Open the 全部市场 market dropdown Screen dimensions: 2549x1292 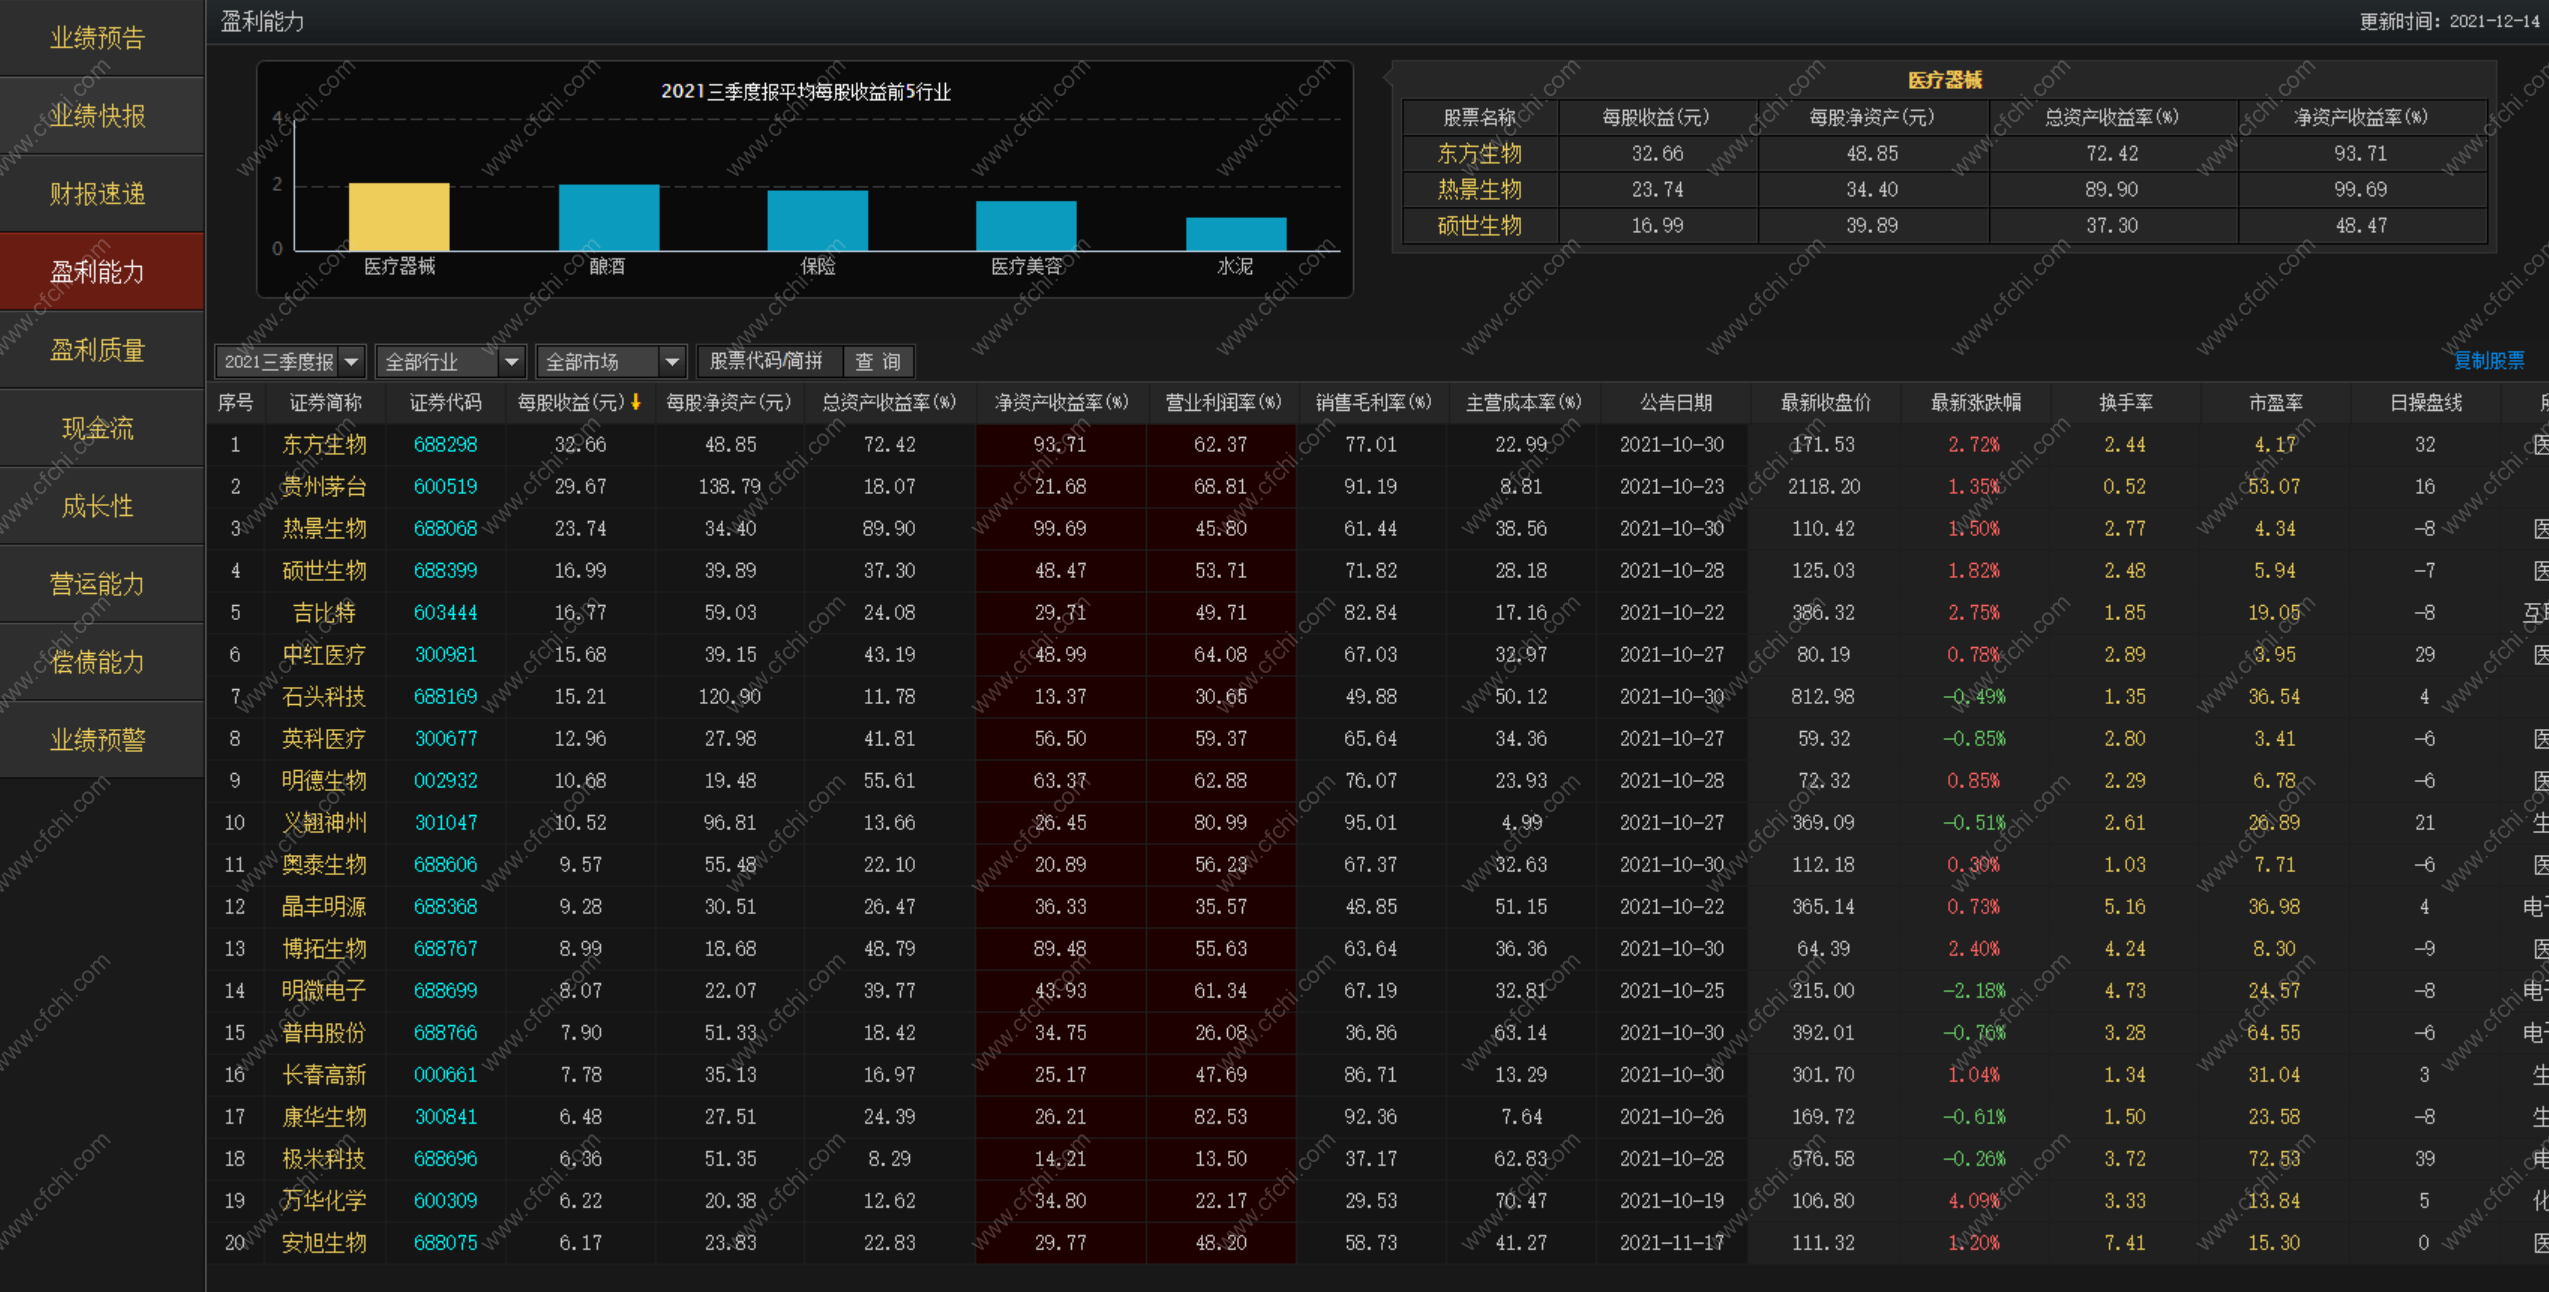point(672,361)
